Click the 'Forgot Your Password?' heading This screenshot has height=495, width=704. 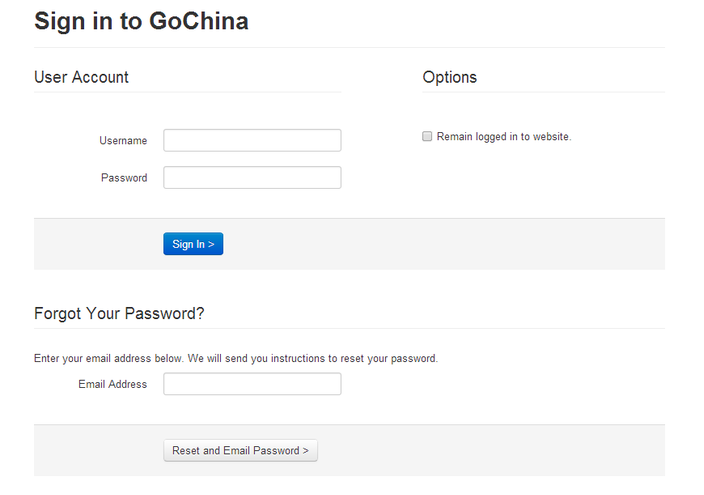[x=119, y=313]
